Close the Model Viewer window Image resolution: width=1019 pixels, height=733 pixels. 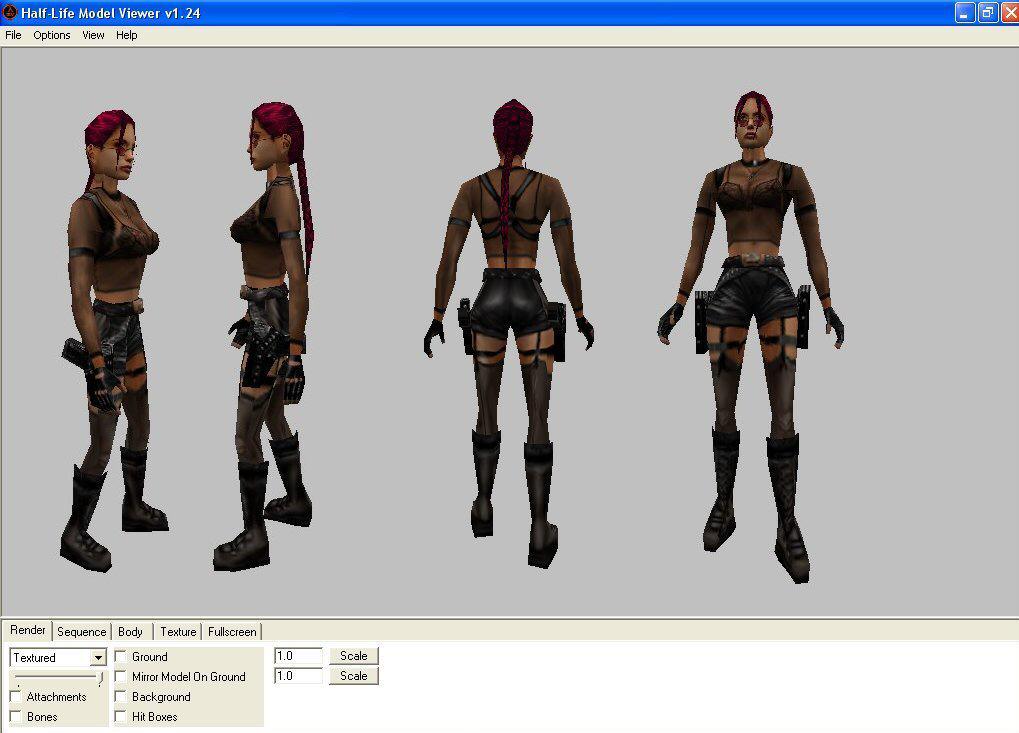coord(1011,12)
